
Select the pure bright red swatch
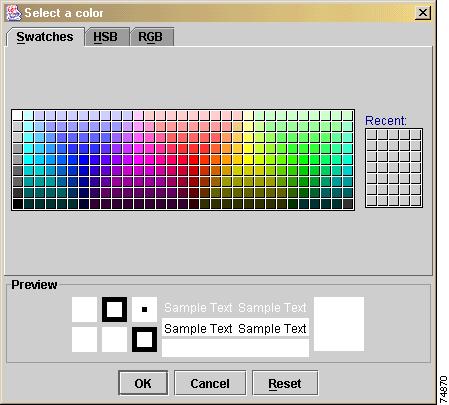point(194,159)
